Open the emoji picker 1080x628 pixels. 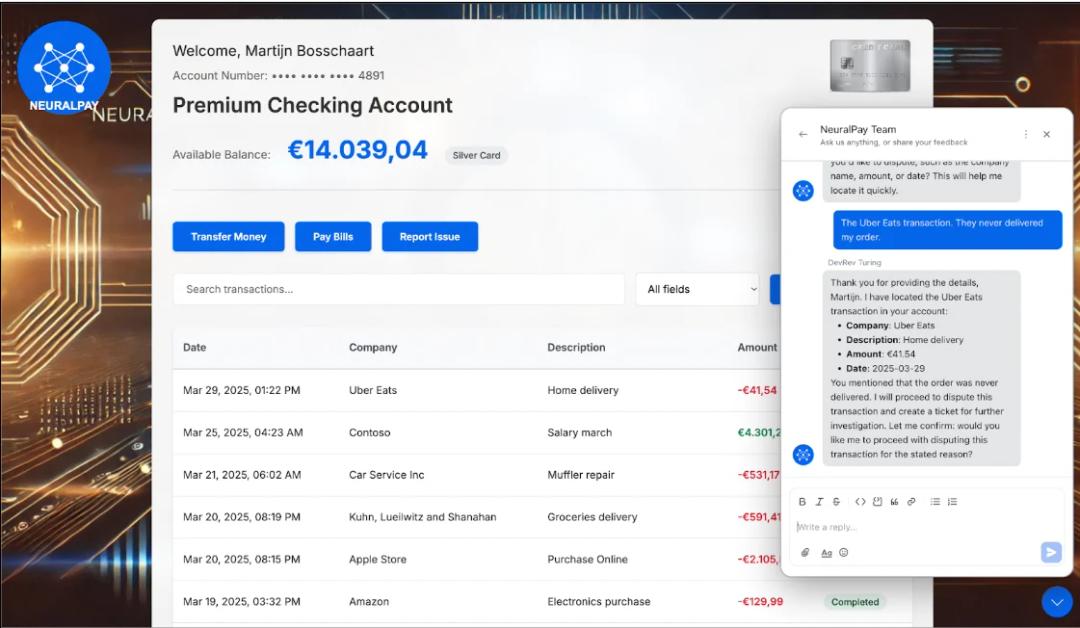(844, 552)
